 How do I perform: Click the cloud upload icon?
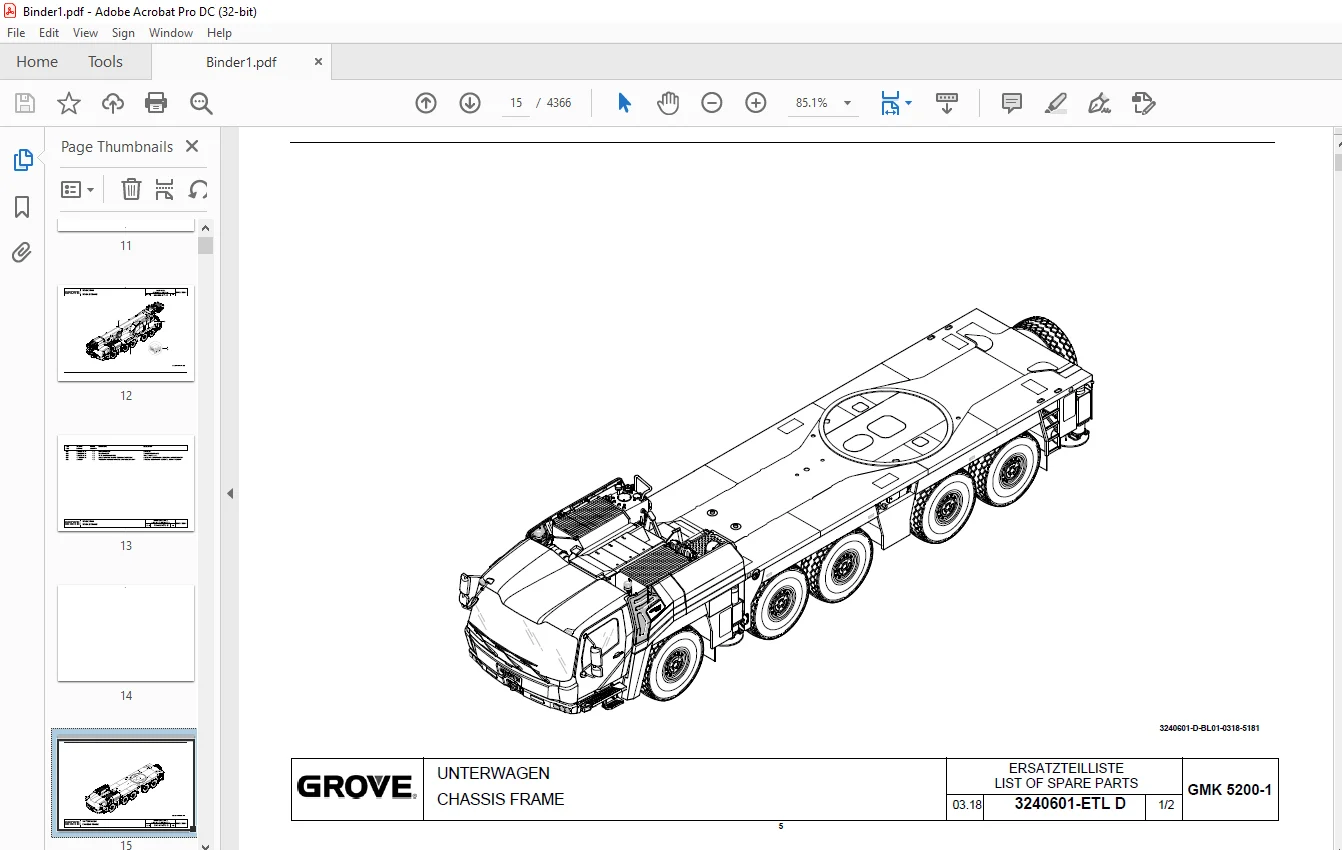(x=113, y=103)
